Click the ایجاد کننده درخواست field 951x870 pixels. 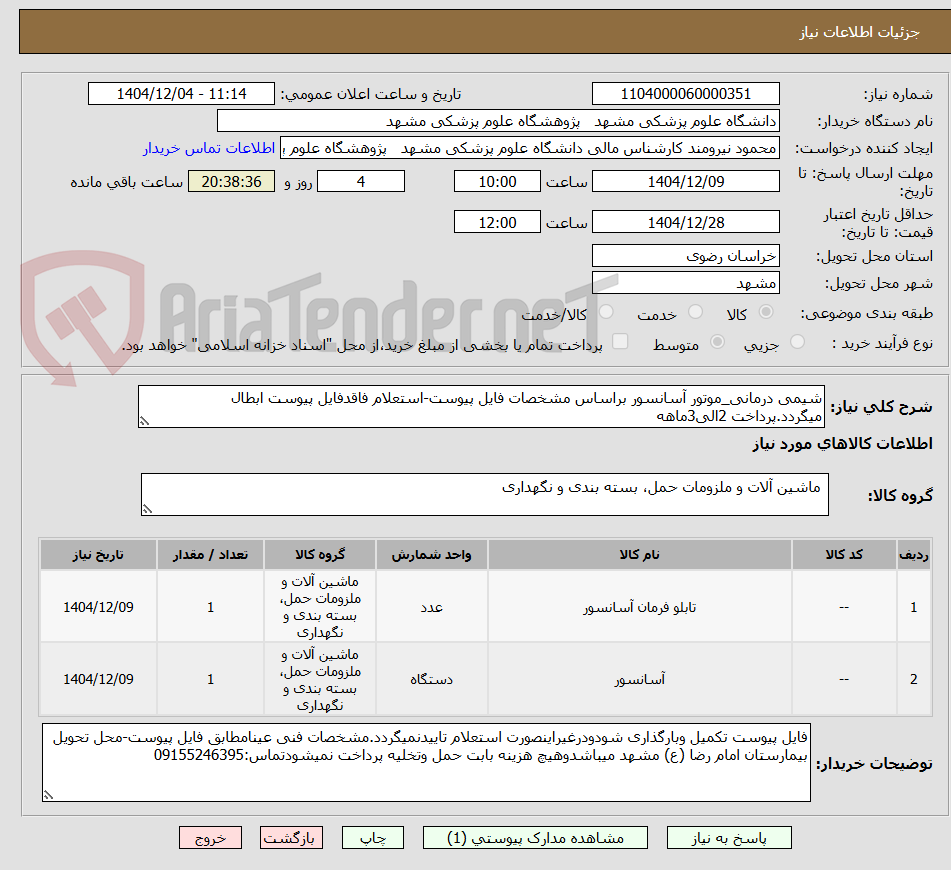(529, 149)
